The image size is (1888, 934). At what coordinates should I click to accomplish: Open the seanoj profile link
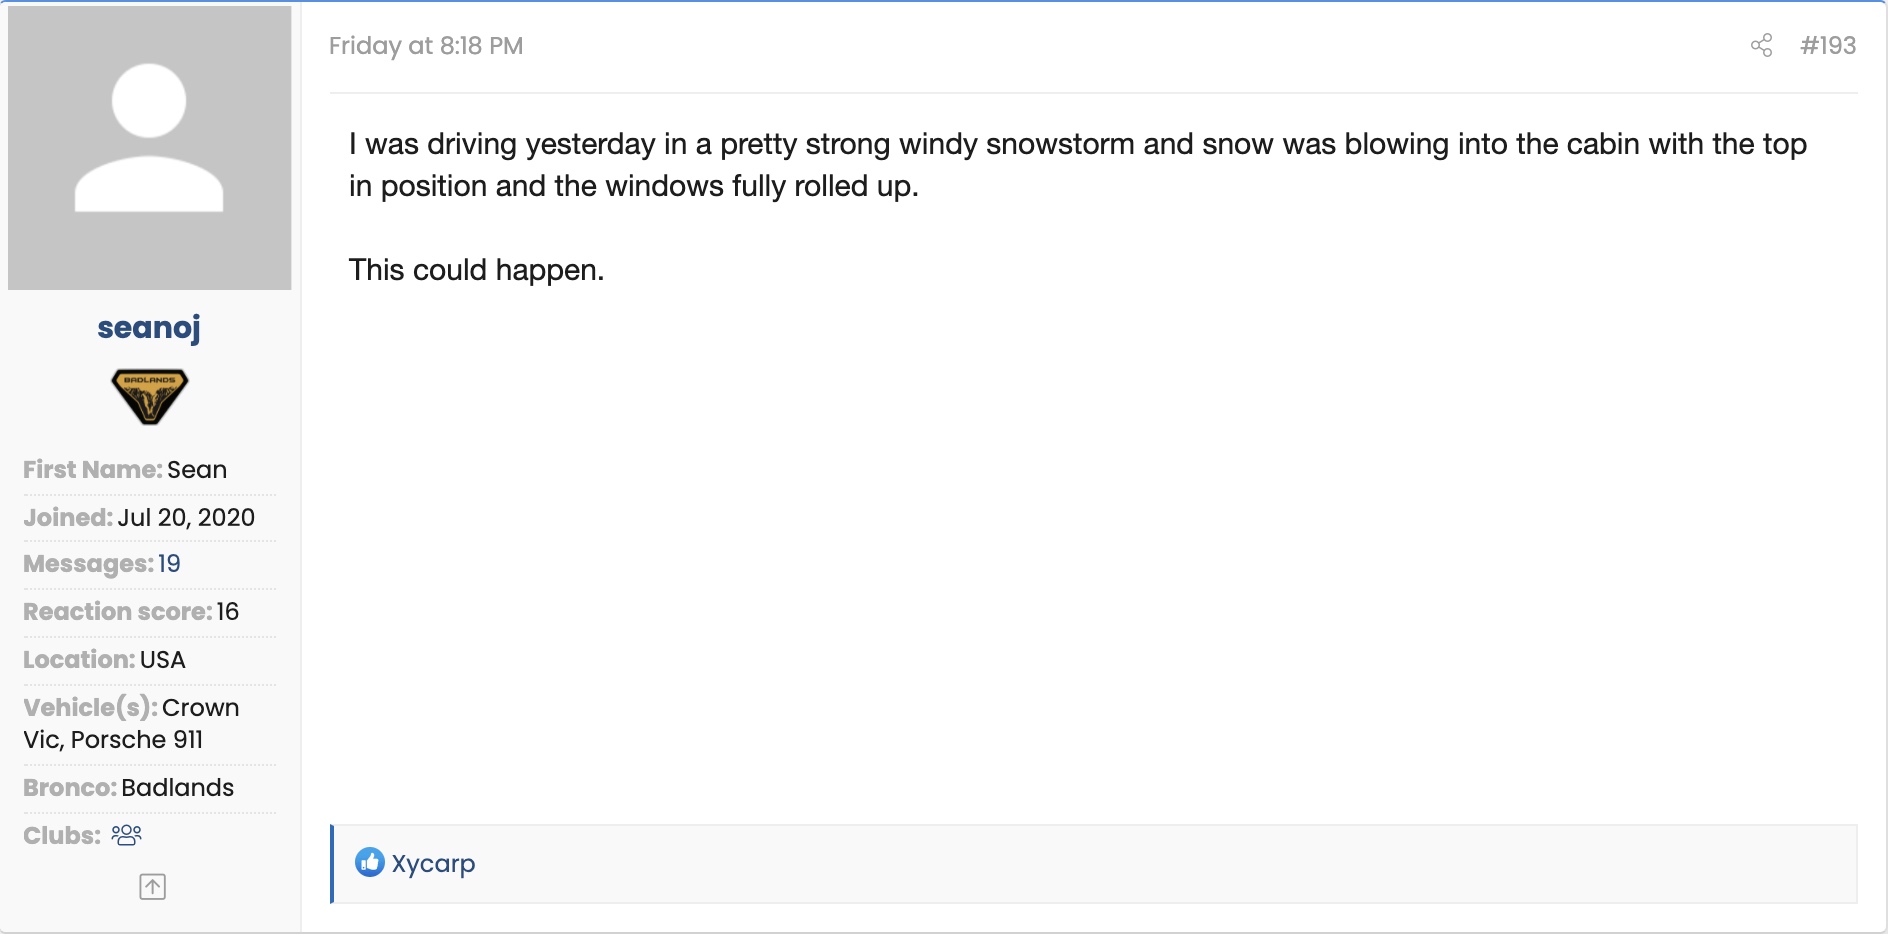149,328
